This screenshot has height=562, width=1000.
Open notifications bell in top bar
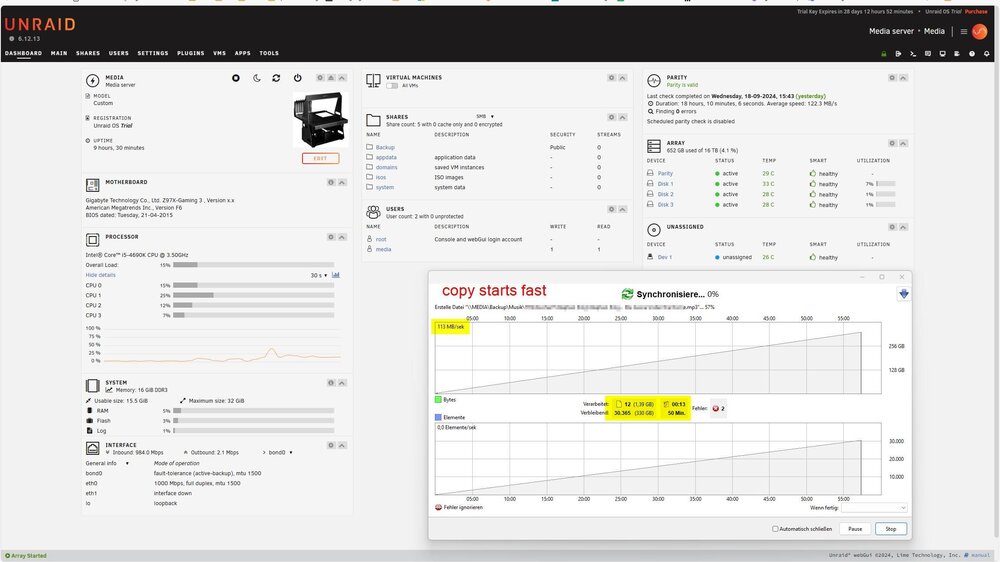[986, 54]
